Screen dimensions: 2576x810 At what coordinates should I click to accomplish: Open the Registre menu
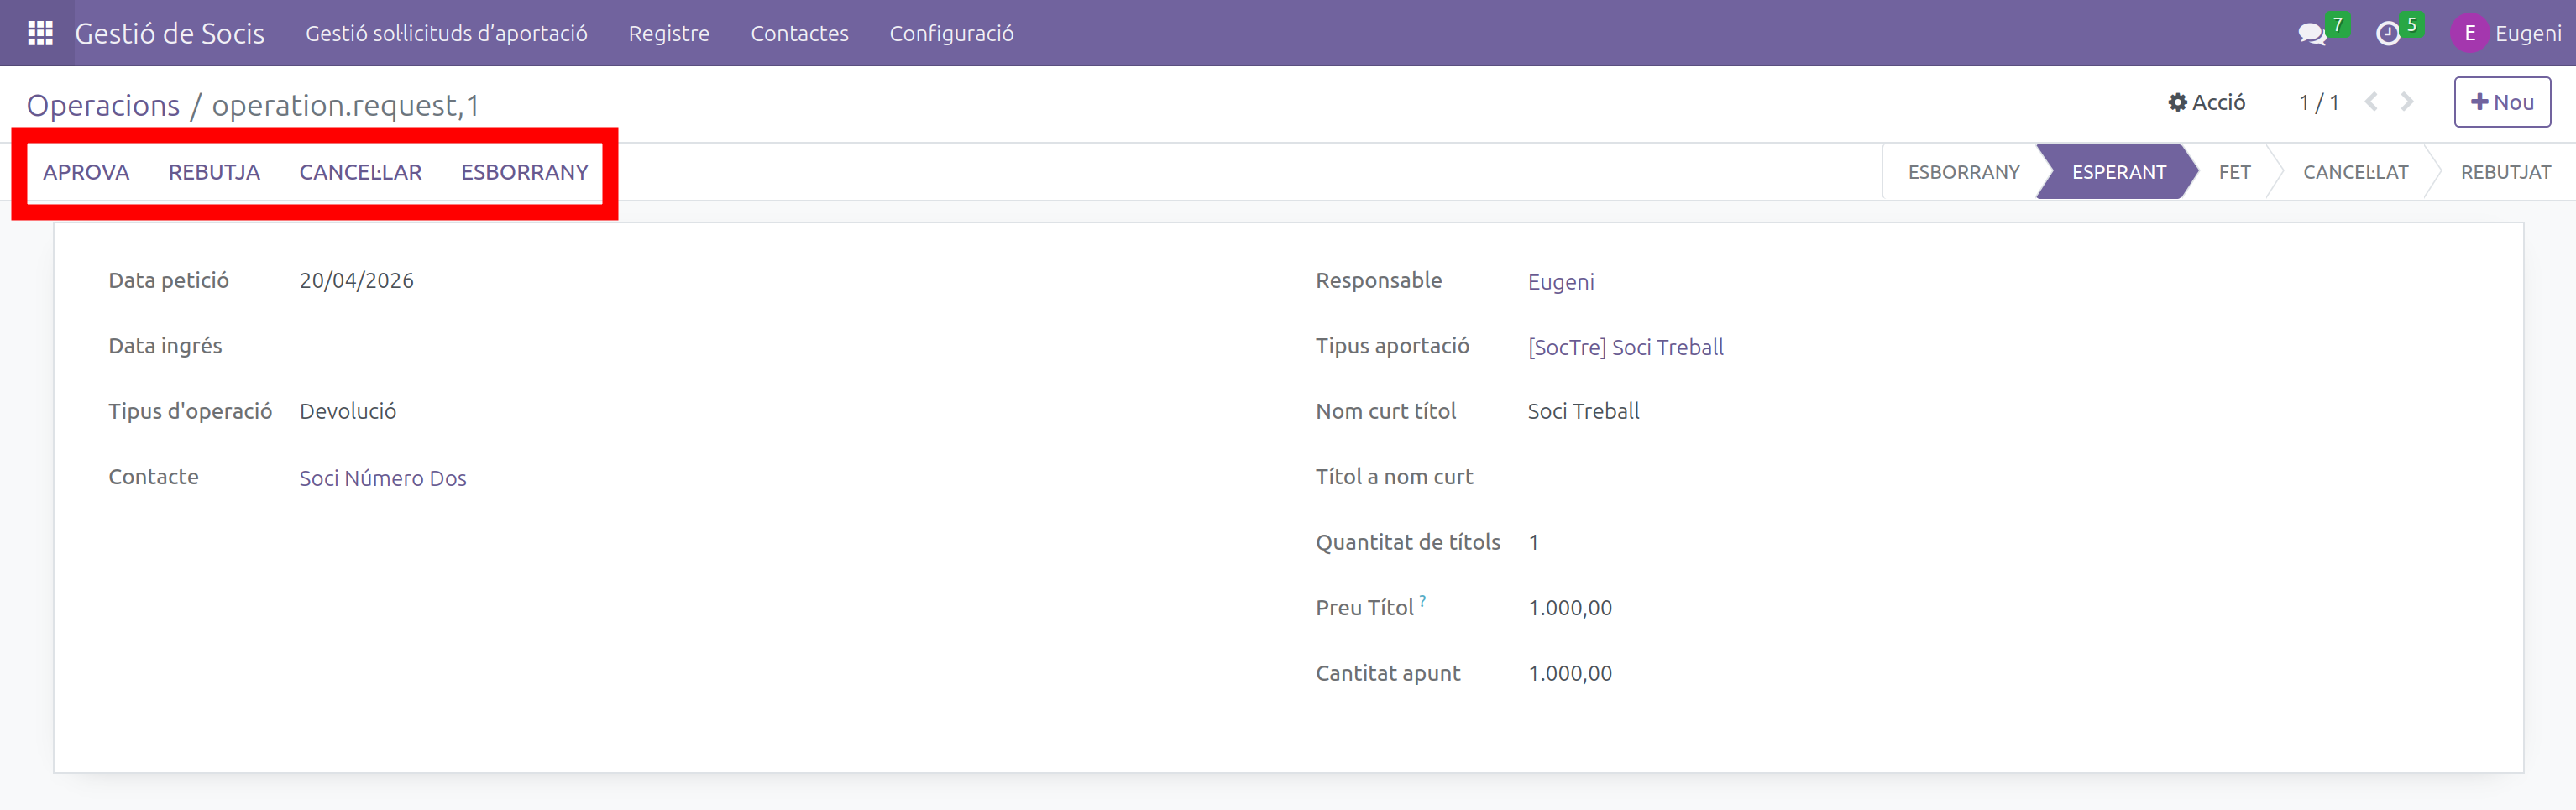[x=668, y=34]
